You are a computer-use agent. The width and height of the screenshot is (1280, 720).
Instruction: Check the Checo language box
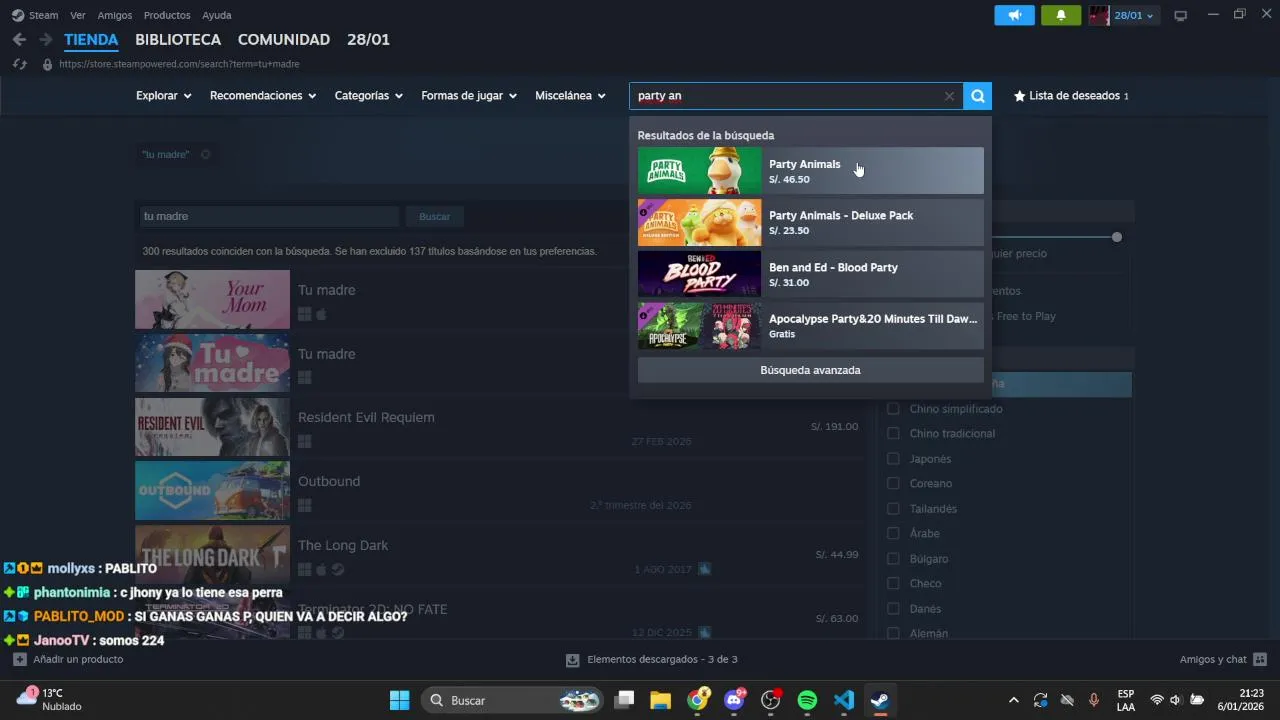894,584
